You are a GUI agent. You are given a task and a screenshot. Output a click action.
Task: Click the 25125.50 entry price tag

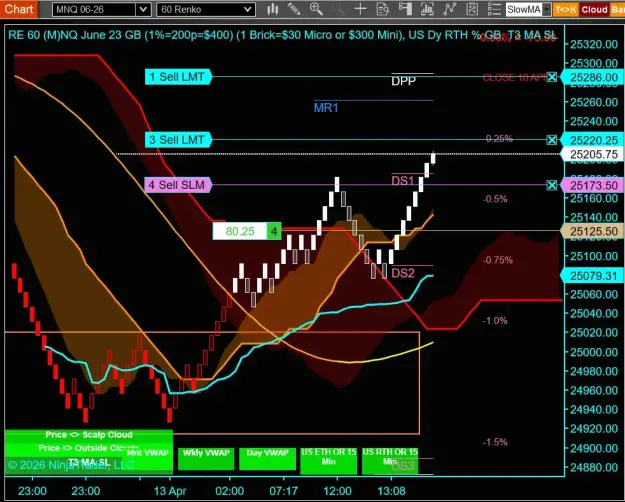[592, 231]
